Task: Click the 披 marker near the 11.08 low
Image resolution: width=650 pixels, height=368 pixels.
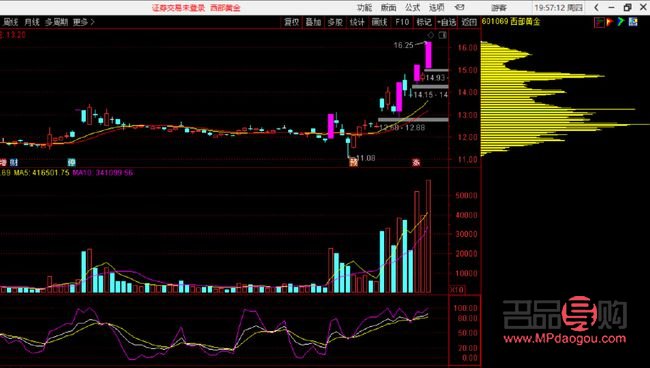Action: 353,162
